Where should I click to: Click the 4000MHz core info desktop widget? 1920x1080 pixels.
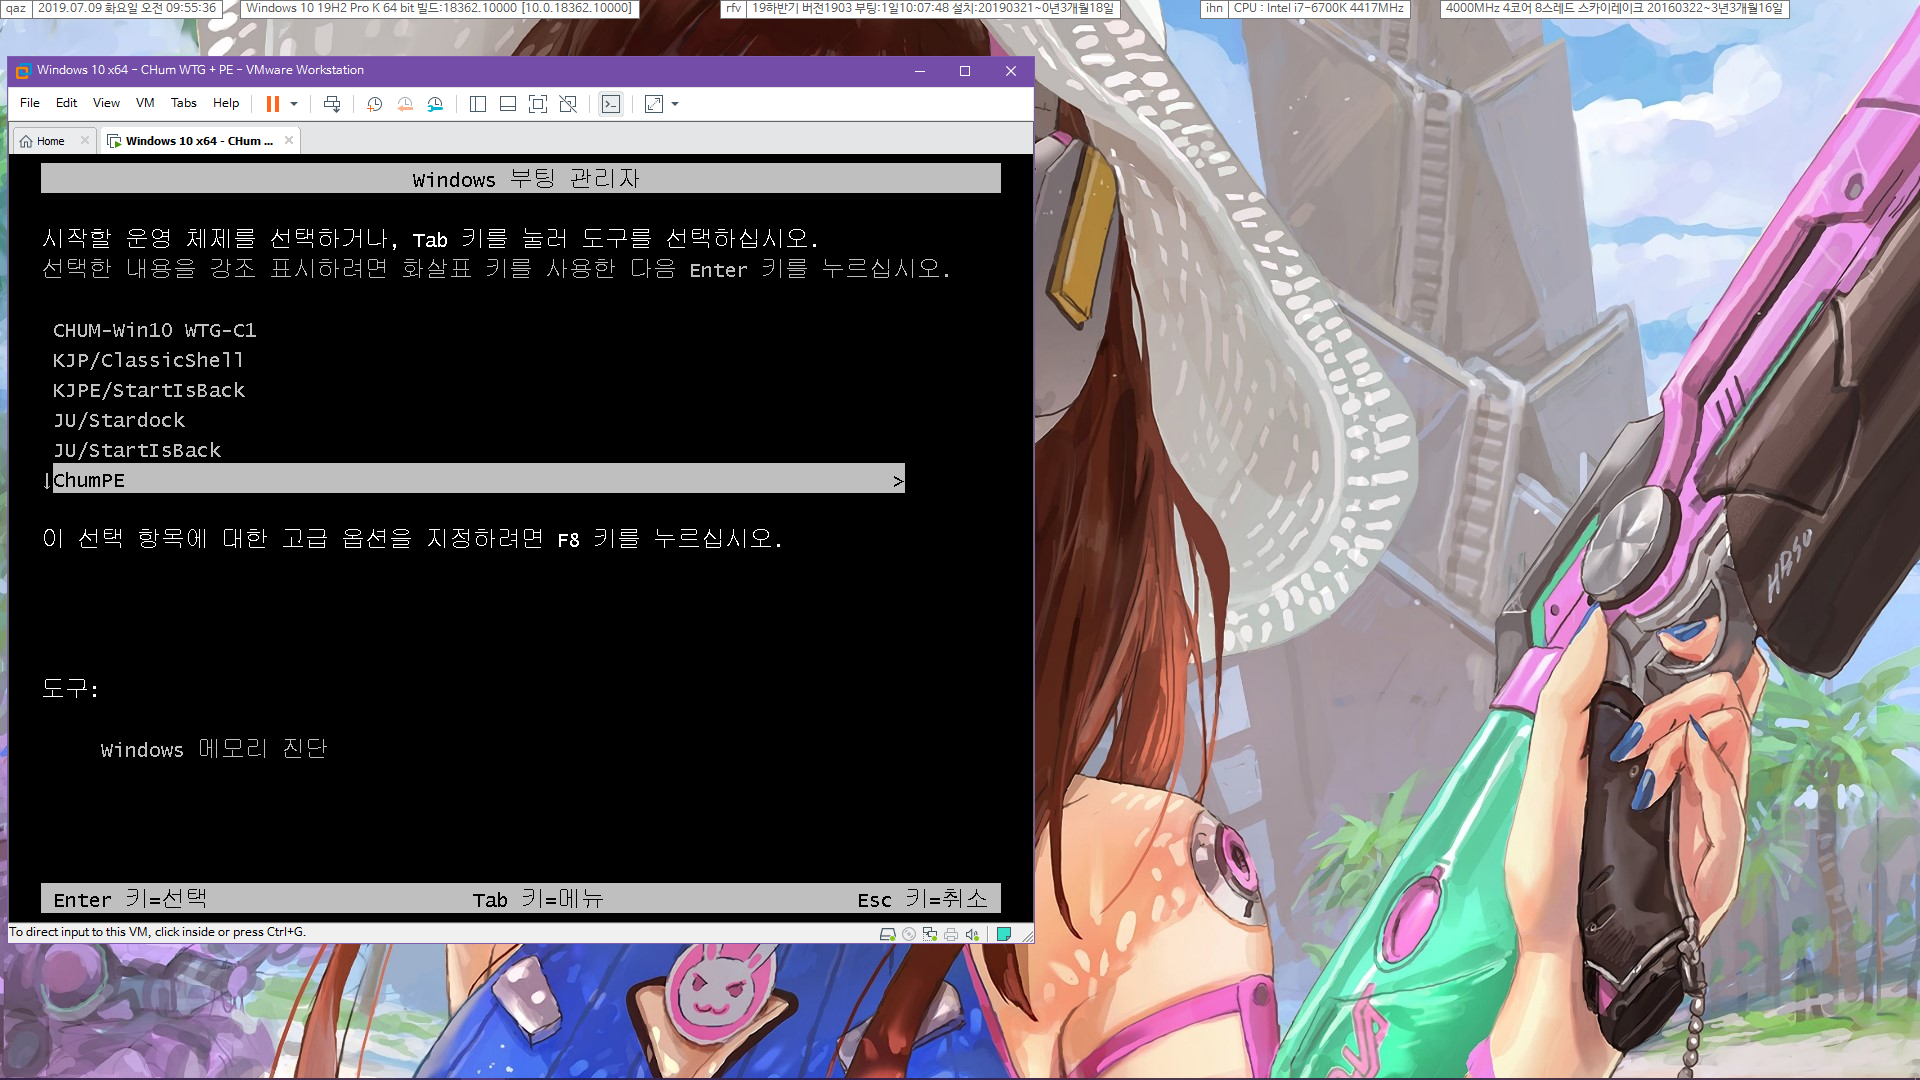(1614, 8)
